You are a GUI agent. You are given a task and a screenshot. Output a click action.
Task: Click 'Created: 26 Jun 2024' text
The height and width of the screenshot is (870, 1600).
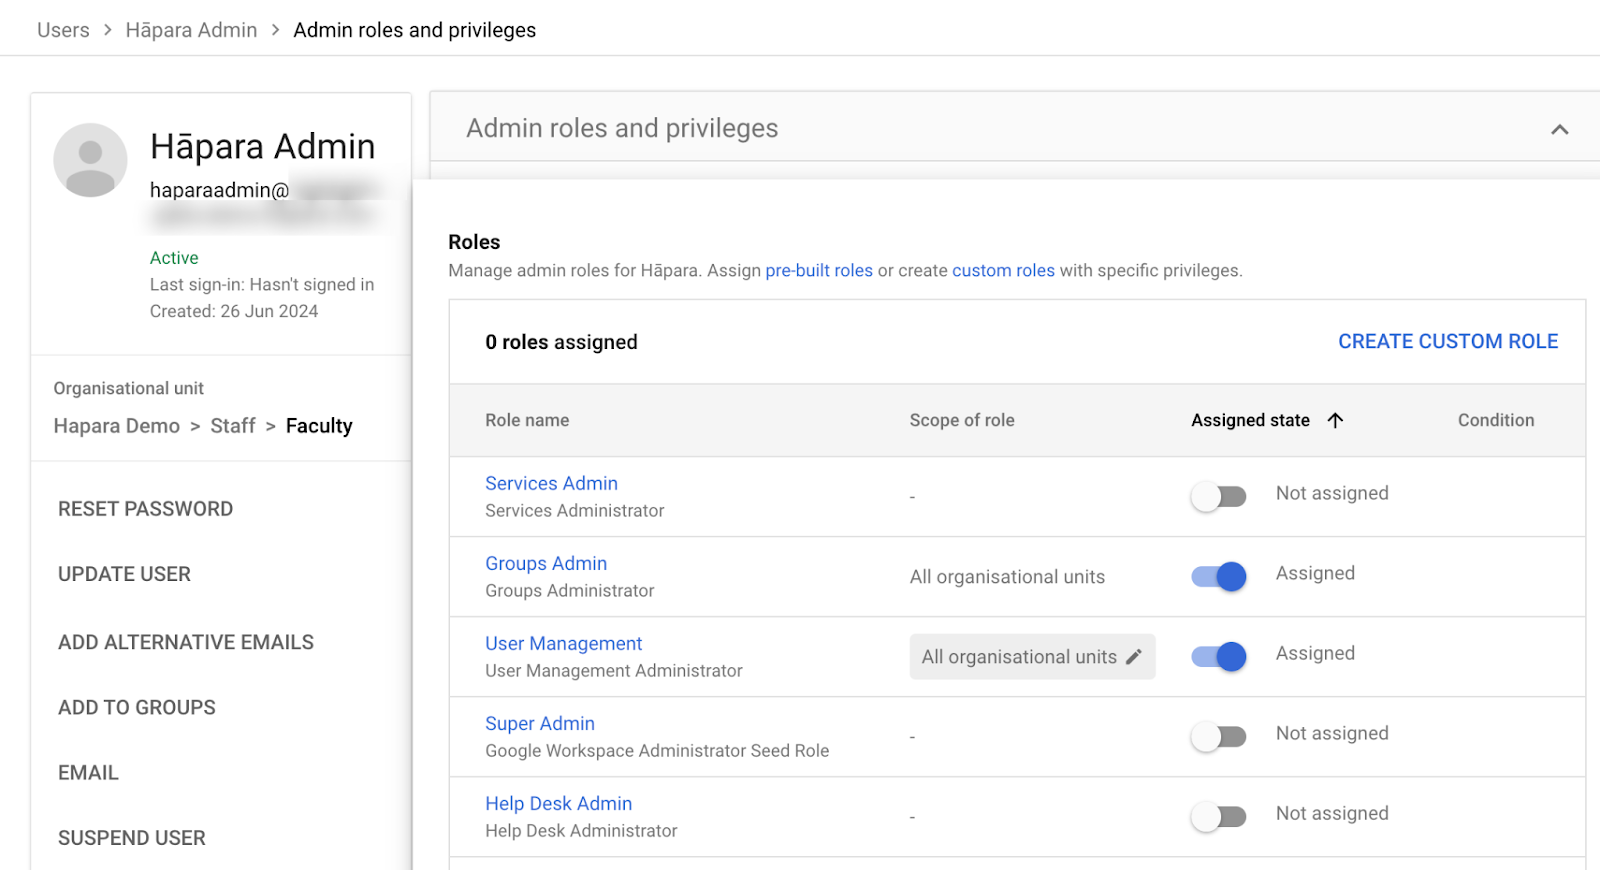(234, 311)
